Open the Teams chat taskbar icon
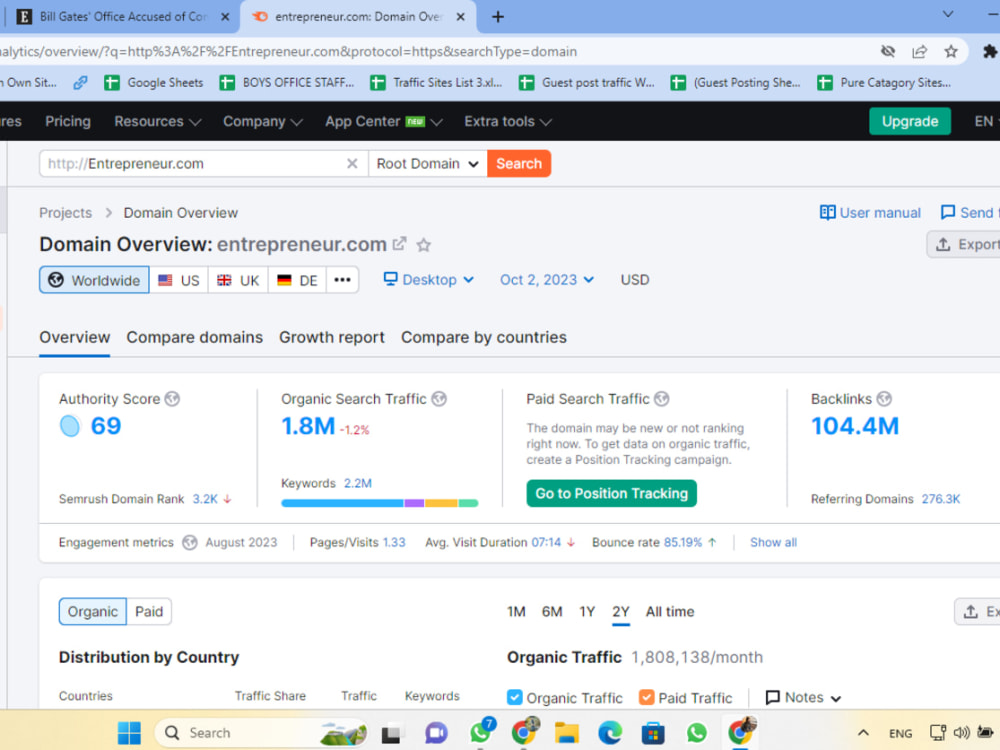 click(x=436, y=733)
